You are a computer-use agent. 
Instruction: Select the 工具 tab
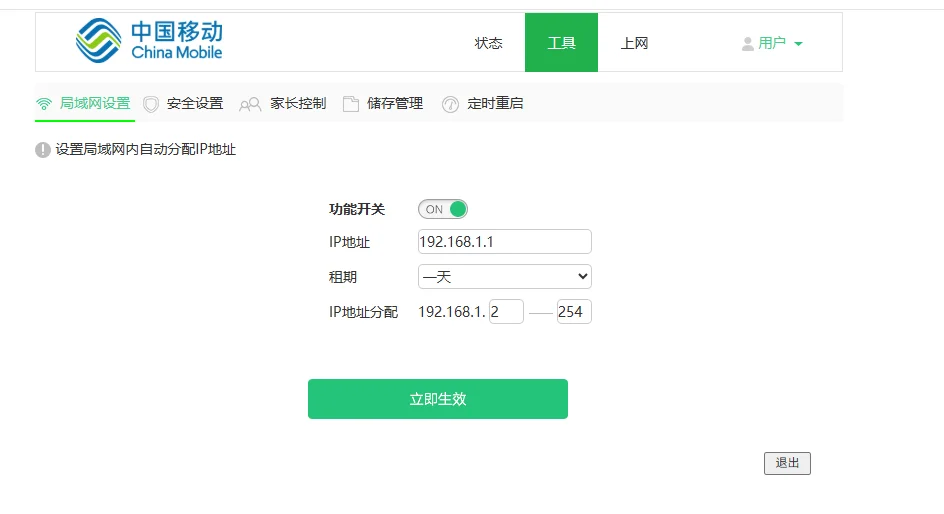pyautogui.click(x=561, y=42)
